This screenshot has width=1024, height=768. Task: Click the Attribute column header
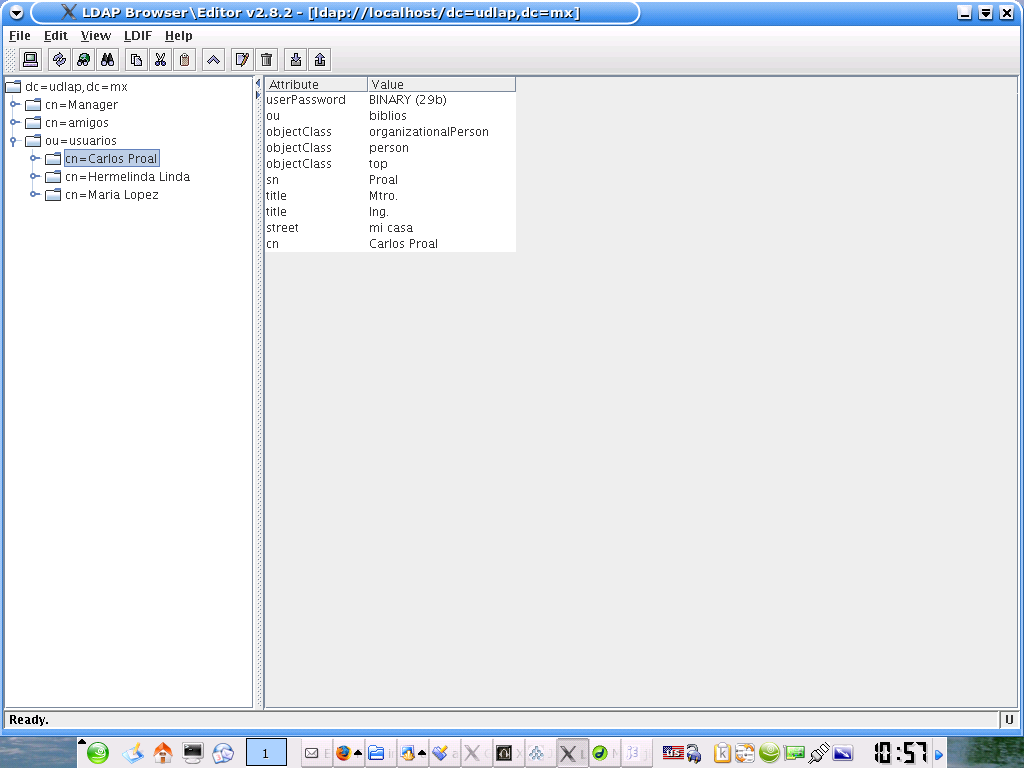tap(316, 85)
